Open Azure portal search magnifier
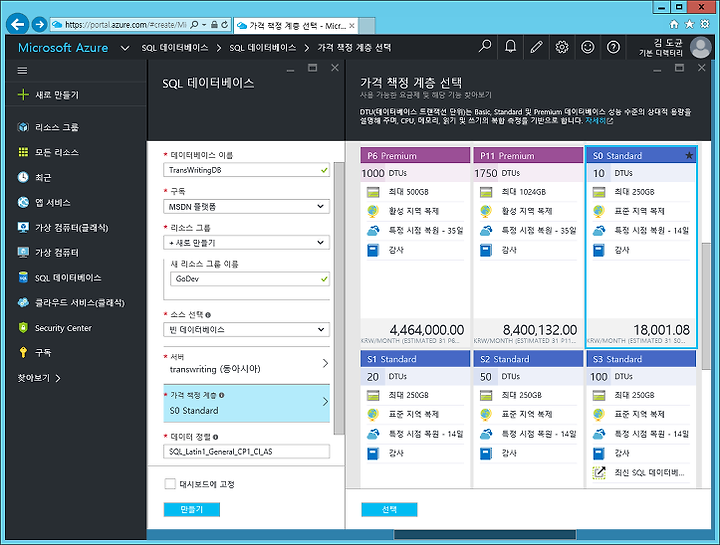 point(484,47)
